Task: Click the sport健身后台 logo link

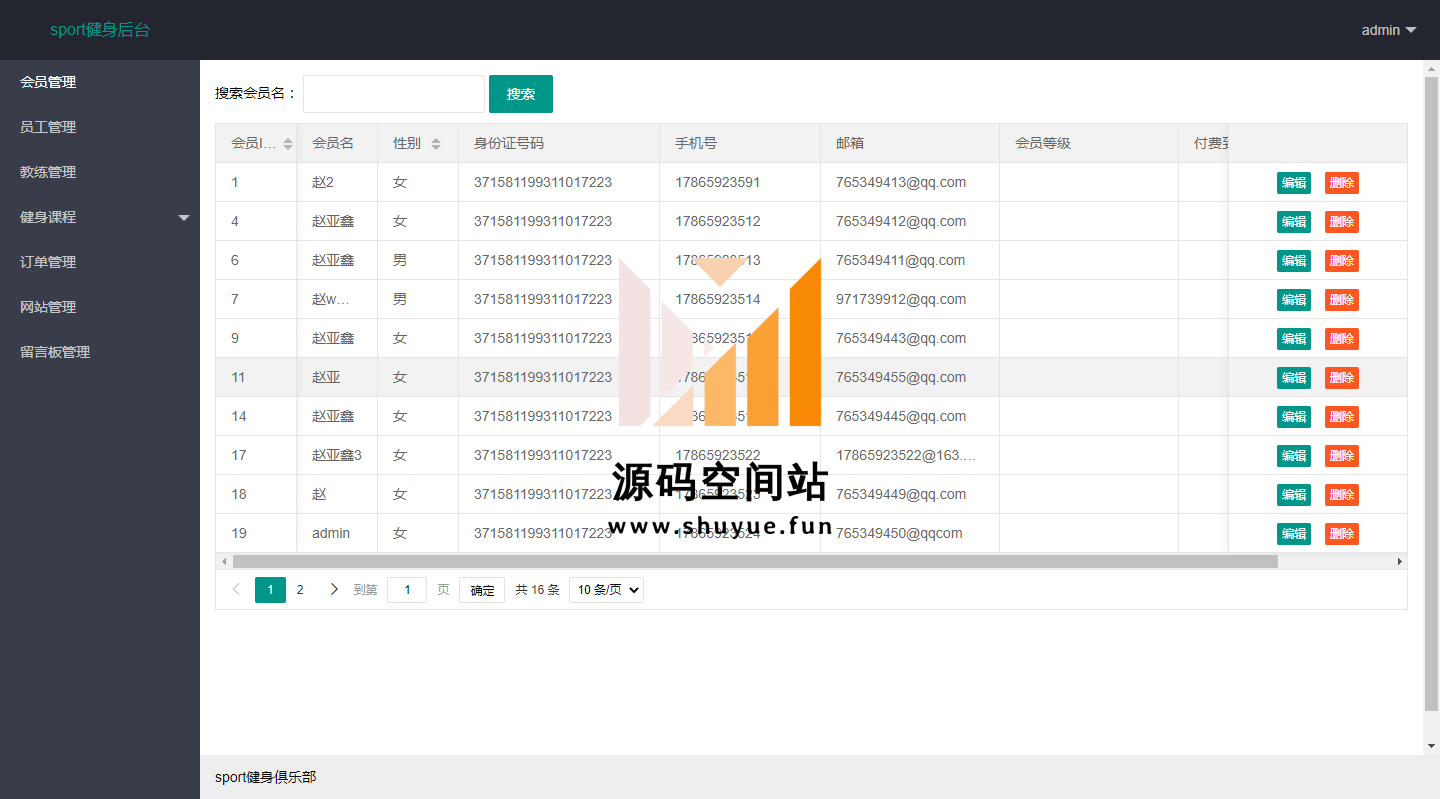Action: [x=100, y=30]
